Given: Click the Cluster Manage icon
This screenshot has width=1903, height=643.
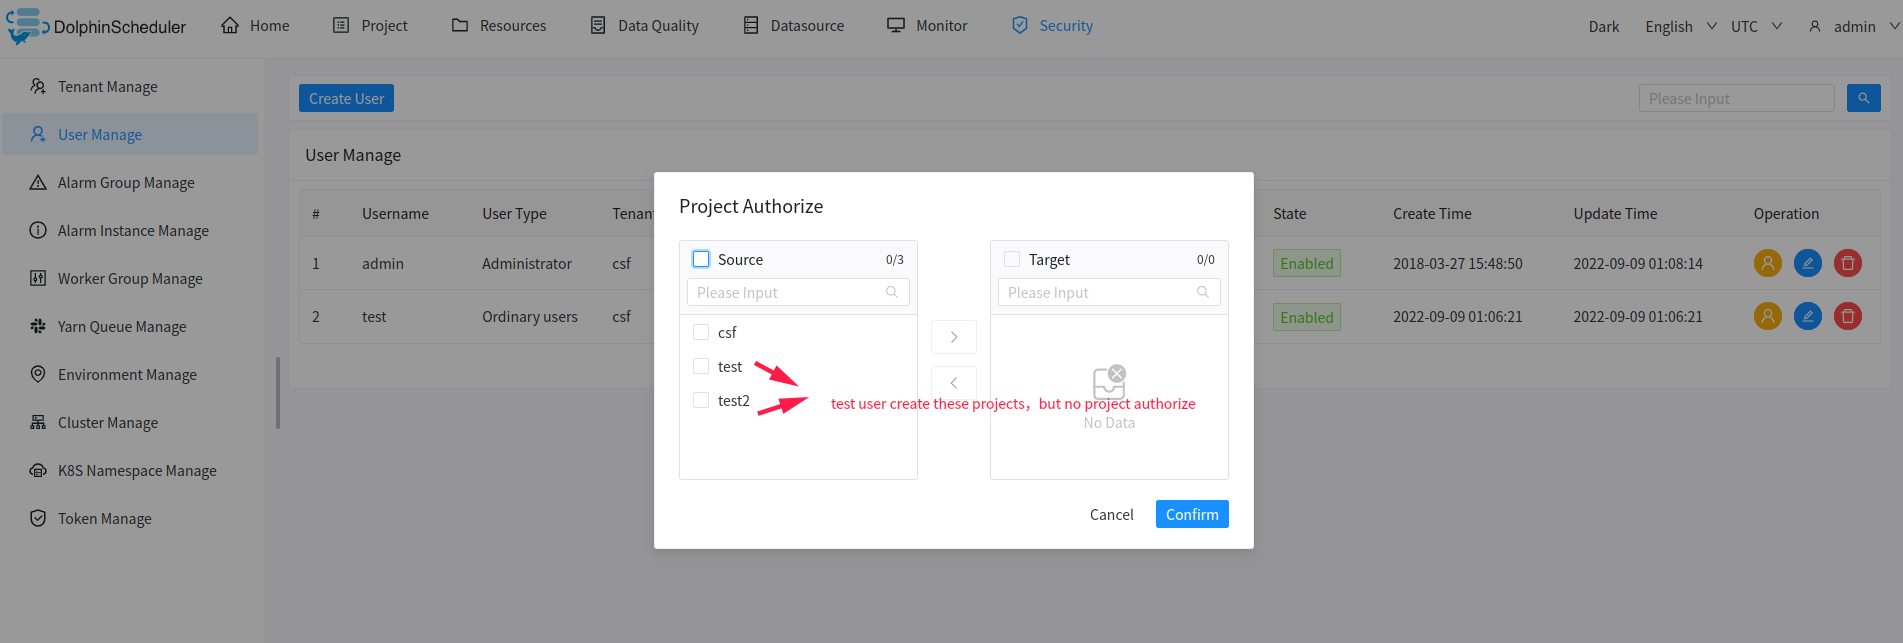Looking at the screenshot, I should (x=38, y=422).
